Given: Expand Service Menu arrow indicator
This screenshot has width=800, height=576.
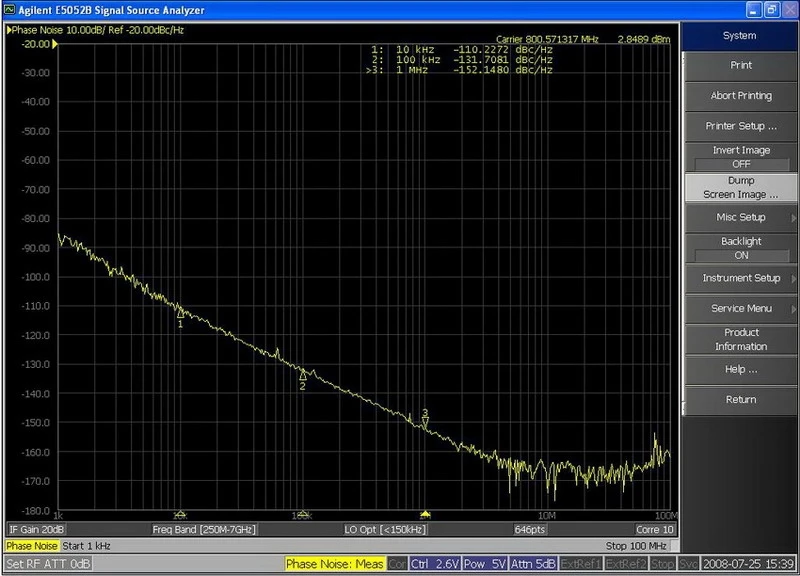Looking at the screenshot, I should tap(793, 309).
